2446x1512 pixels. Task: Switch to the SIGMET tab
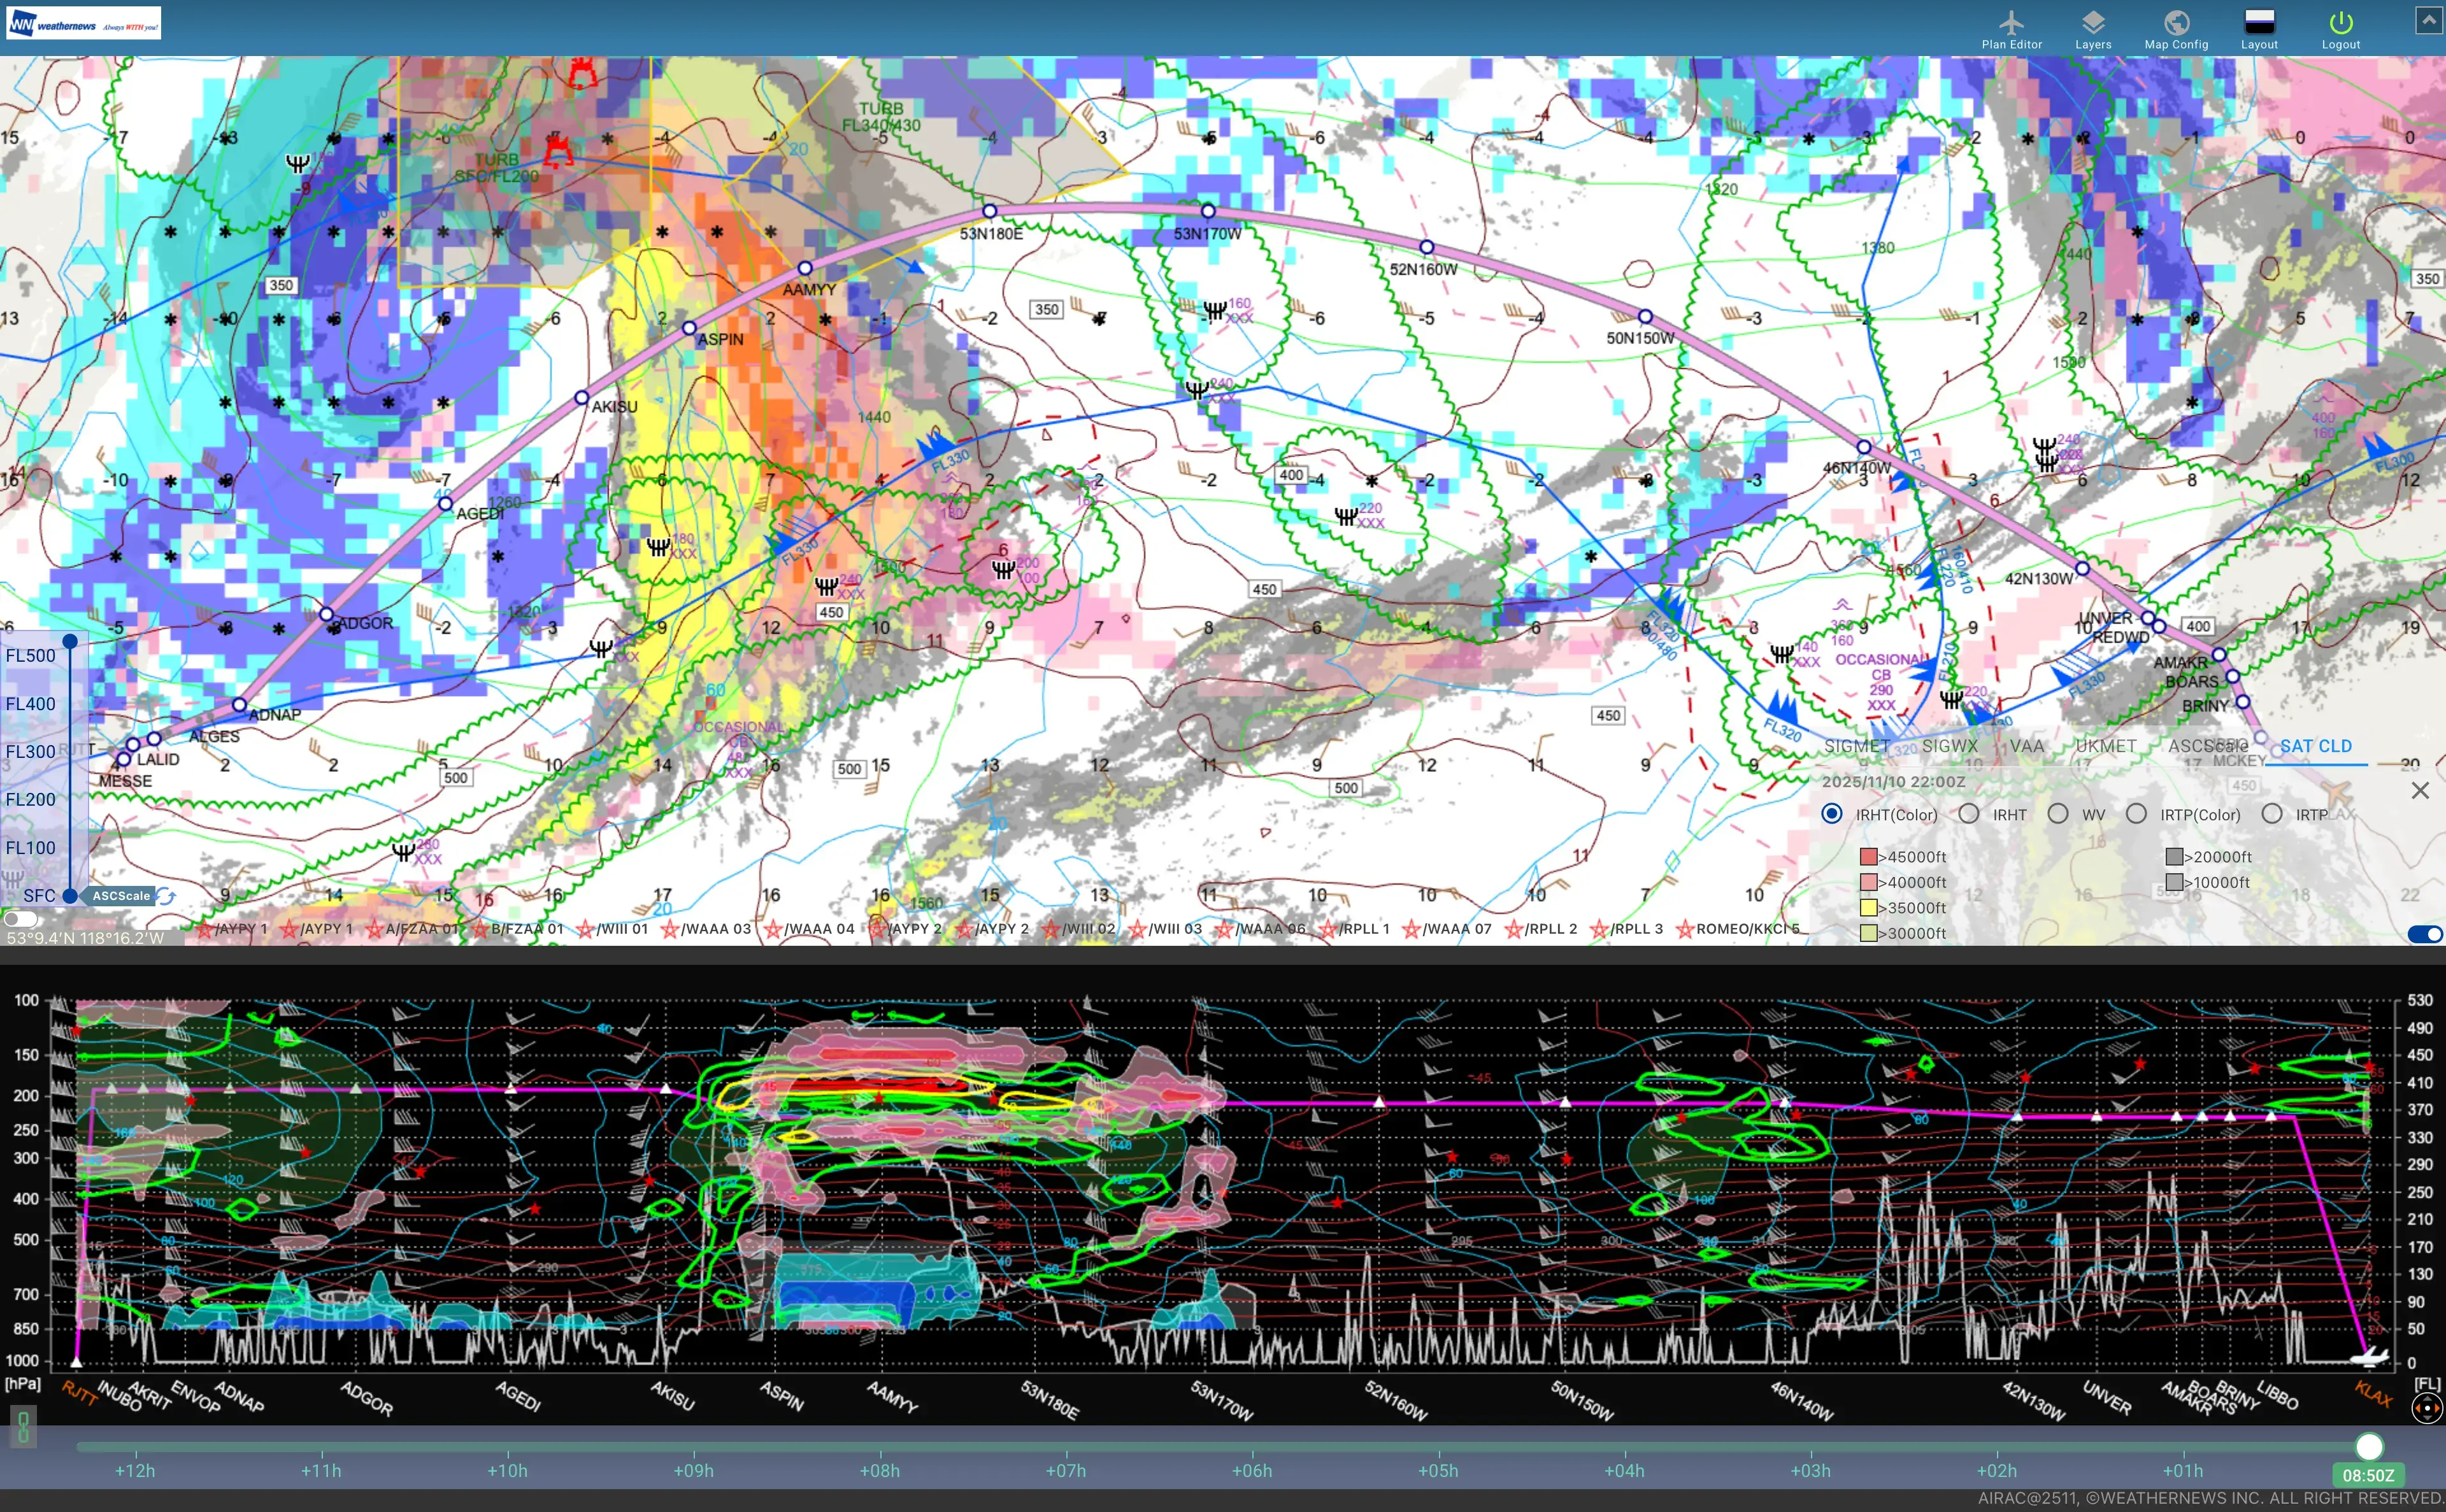click(x=1856, y=746)
